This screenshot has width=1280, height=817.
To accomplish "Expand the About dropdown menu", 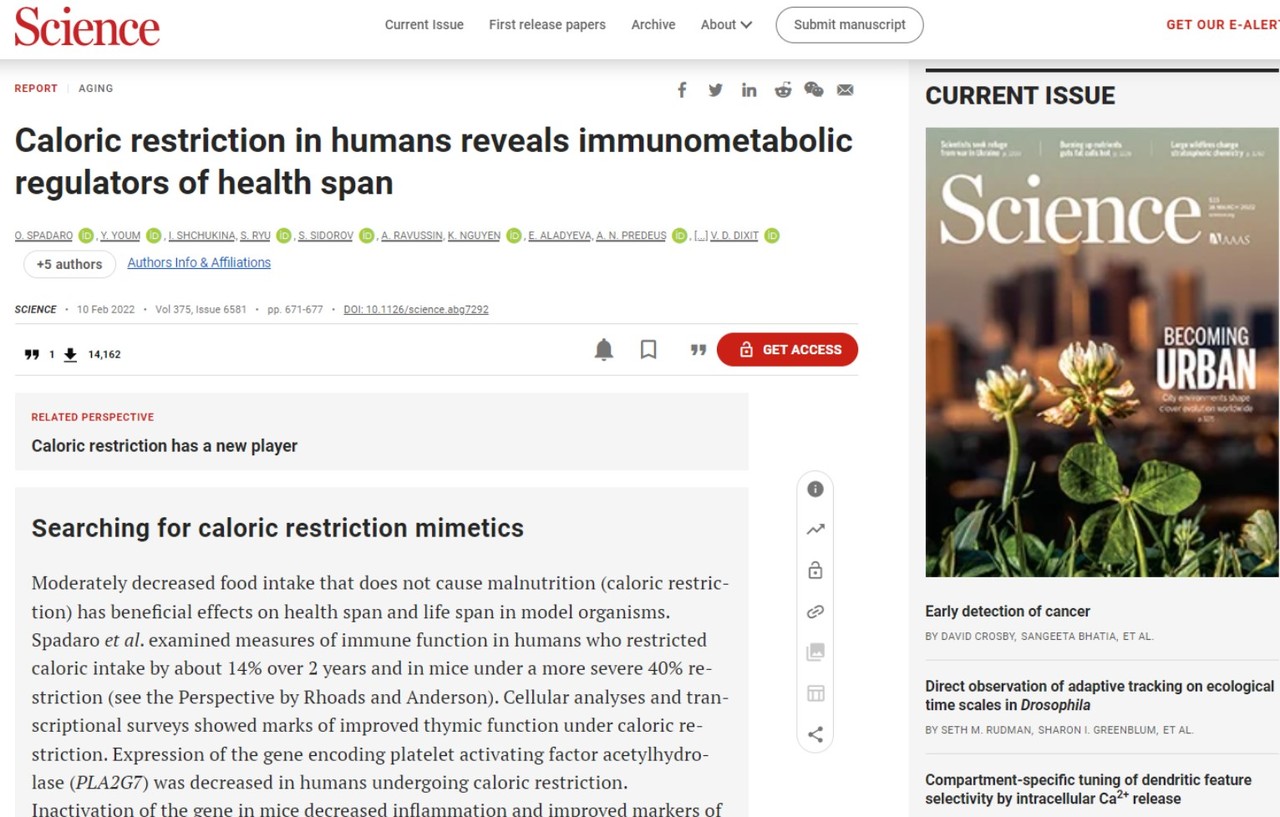I will (x=726, y=25).
